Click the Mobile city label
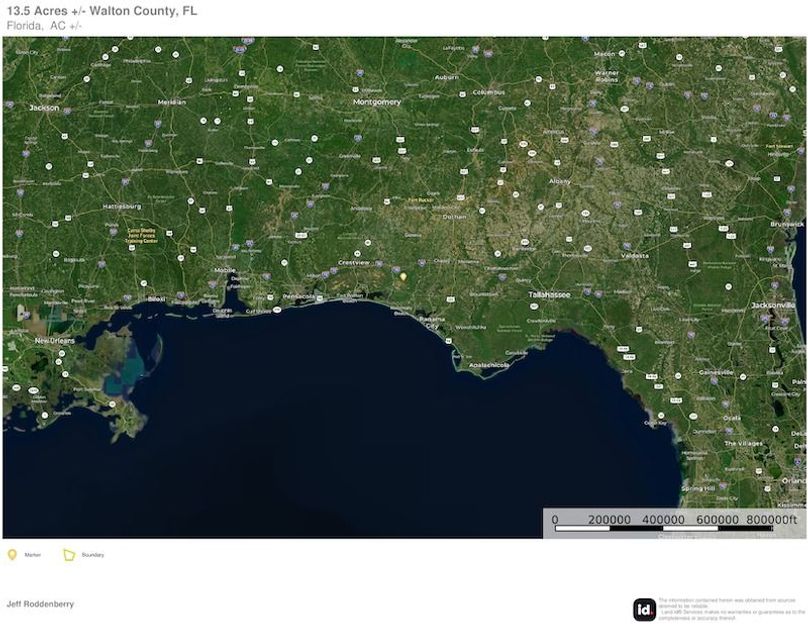 [224, 270]
